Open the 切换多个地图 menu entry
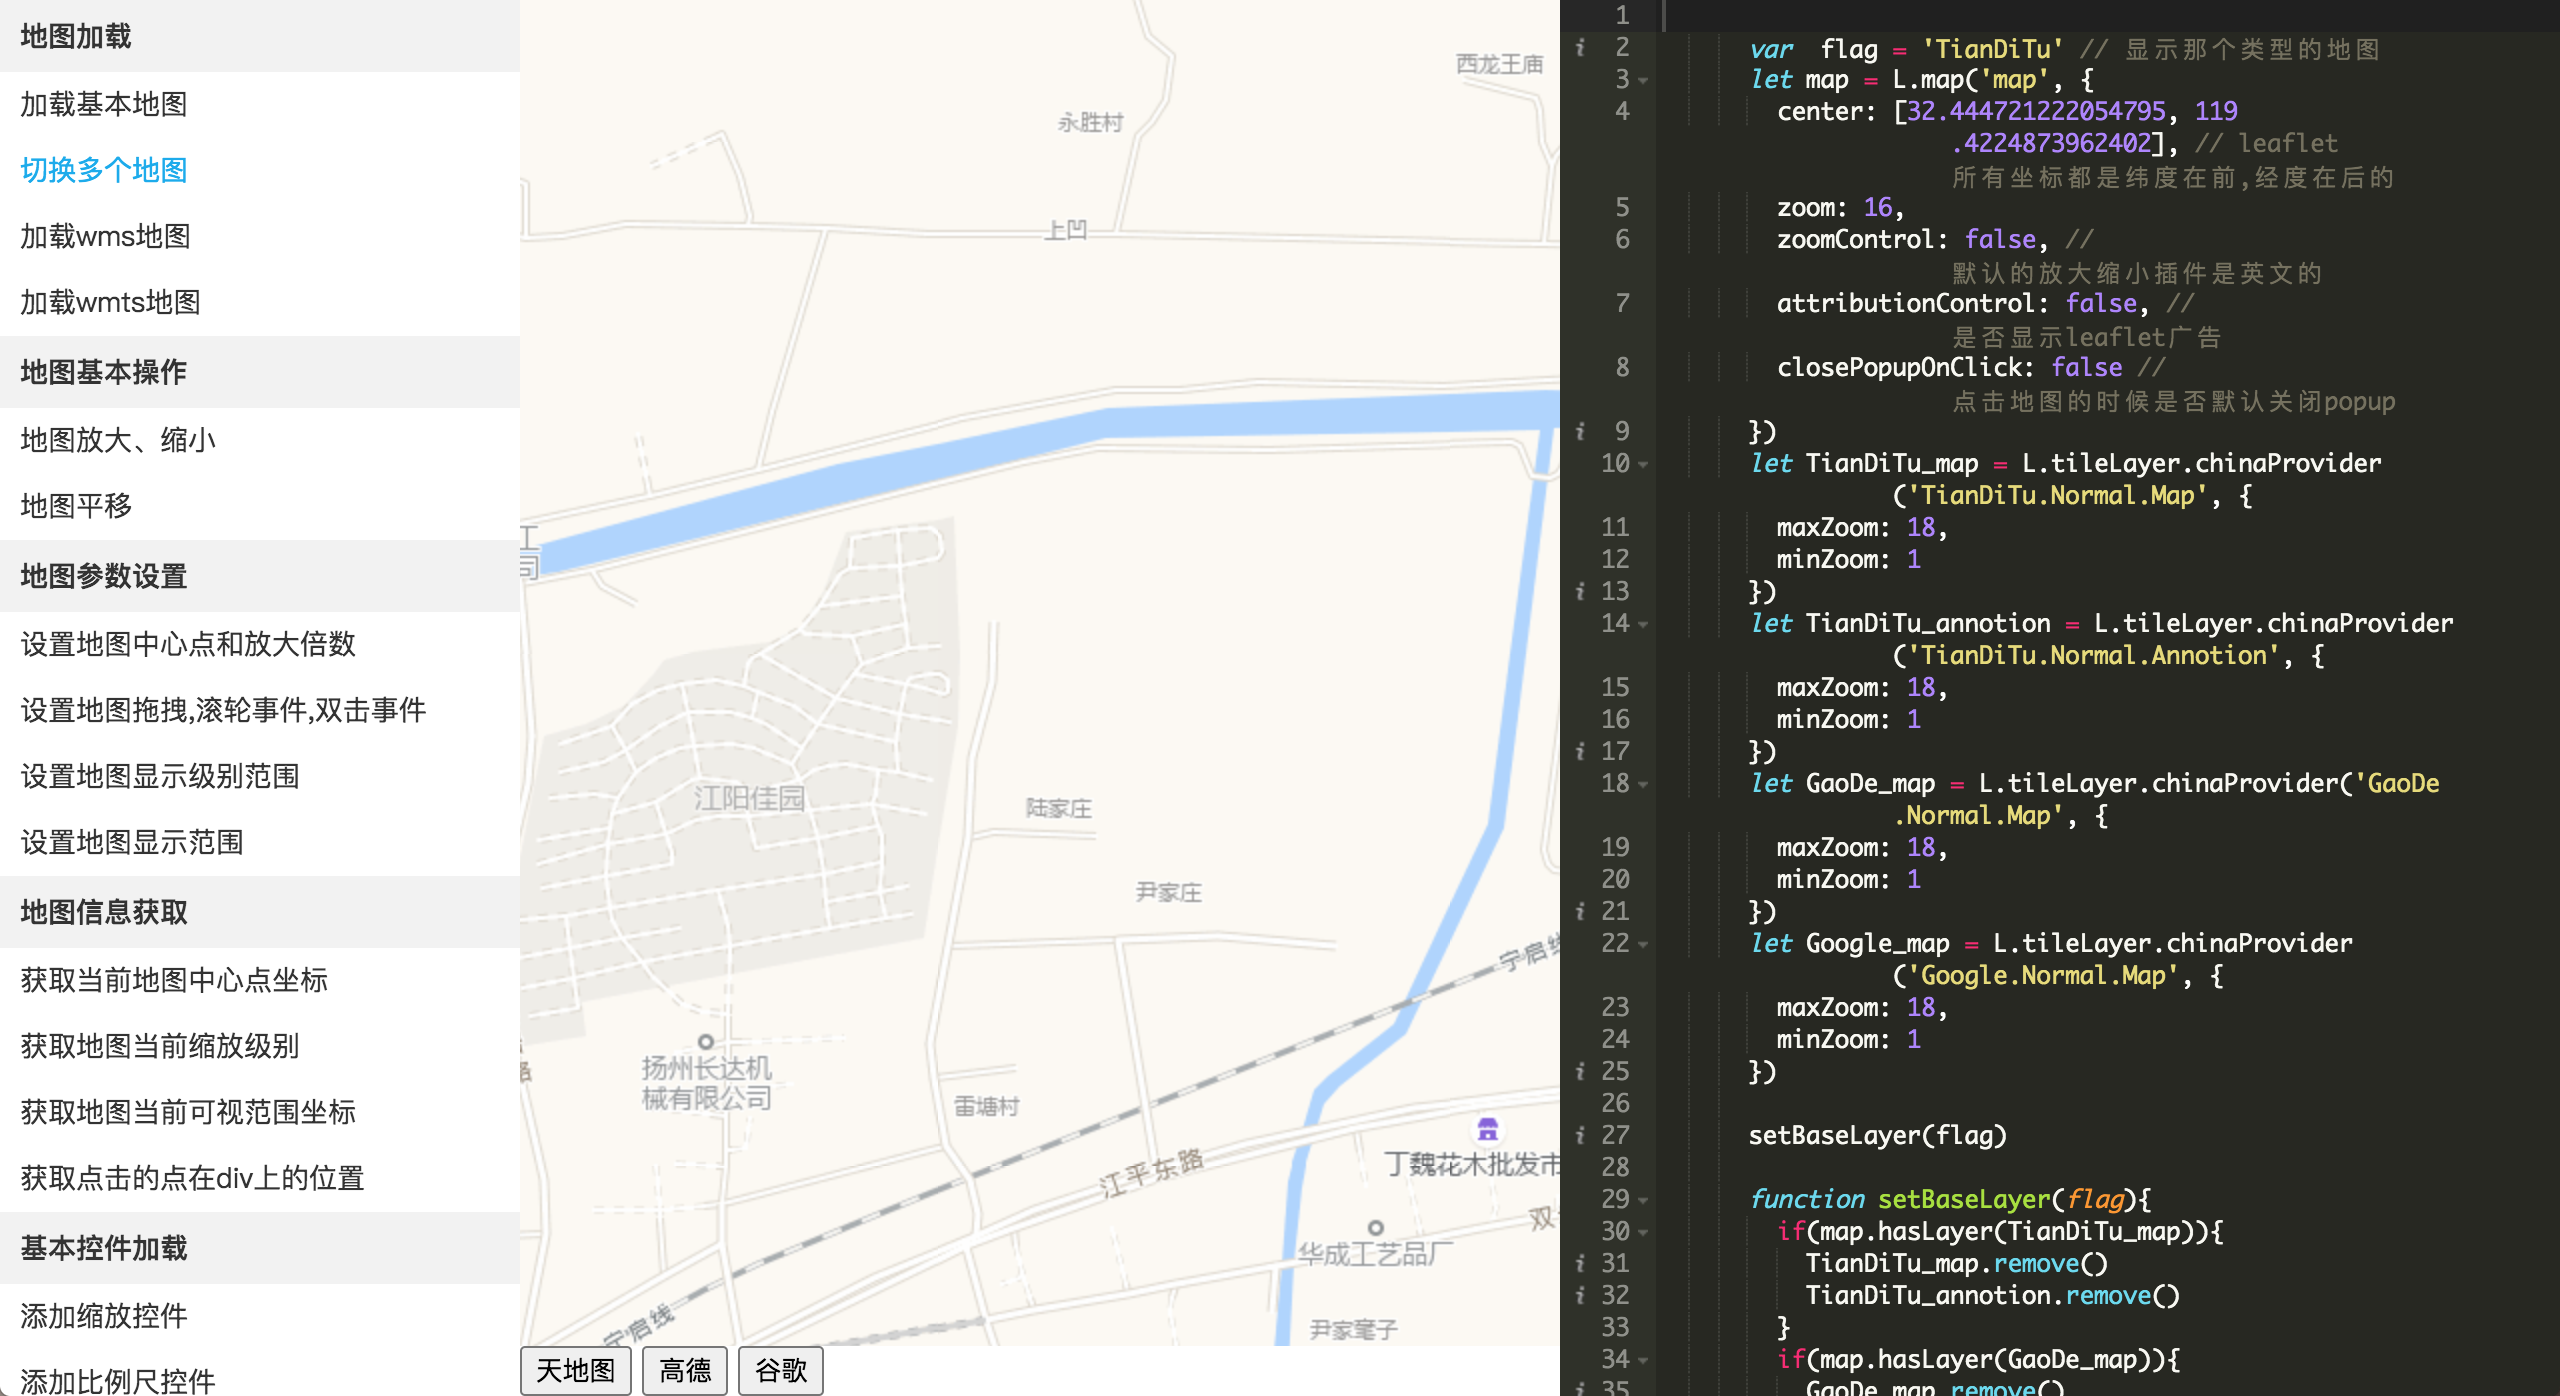2560x1396 pixels. coord(104,170)
